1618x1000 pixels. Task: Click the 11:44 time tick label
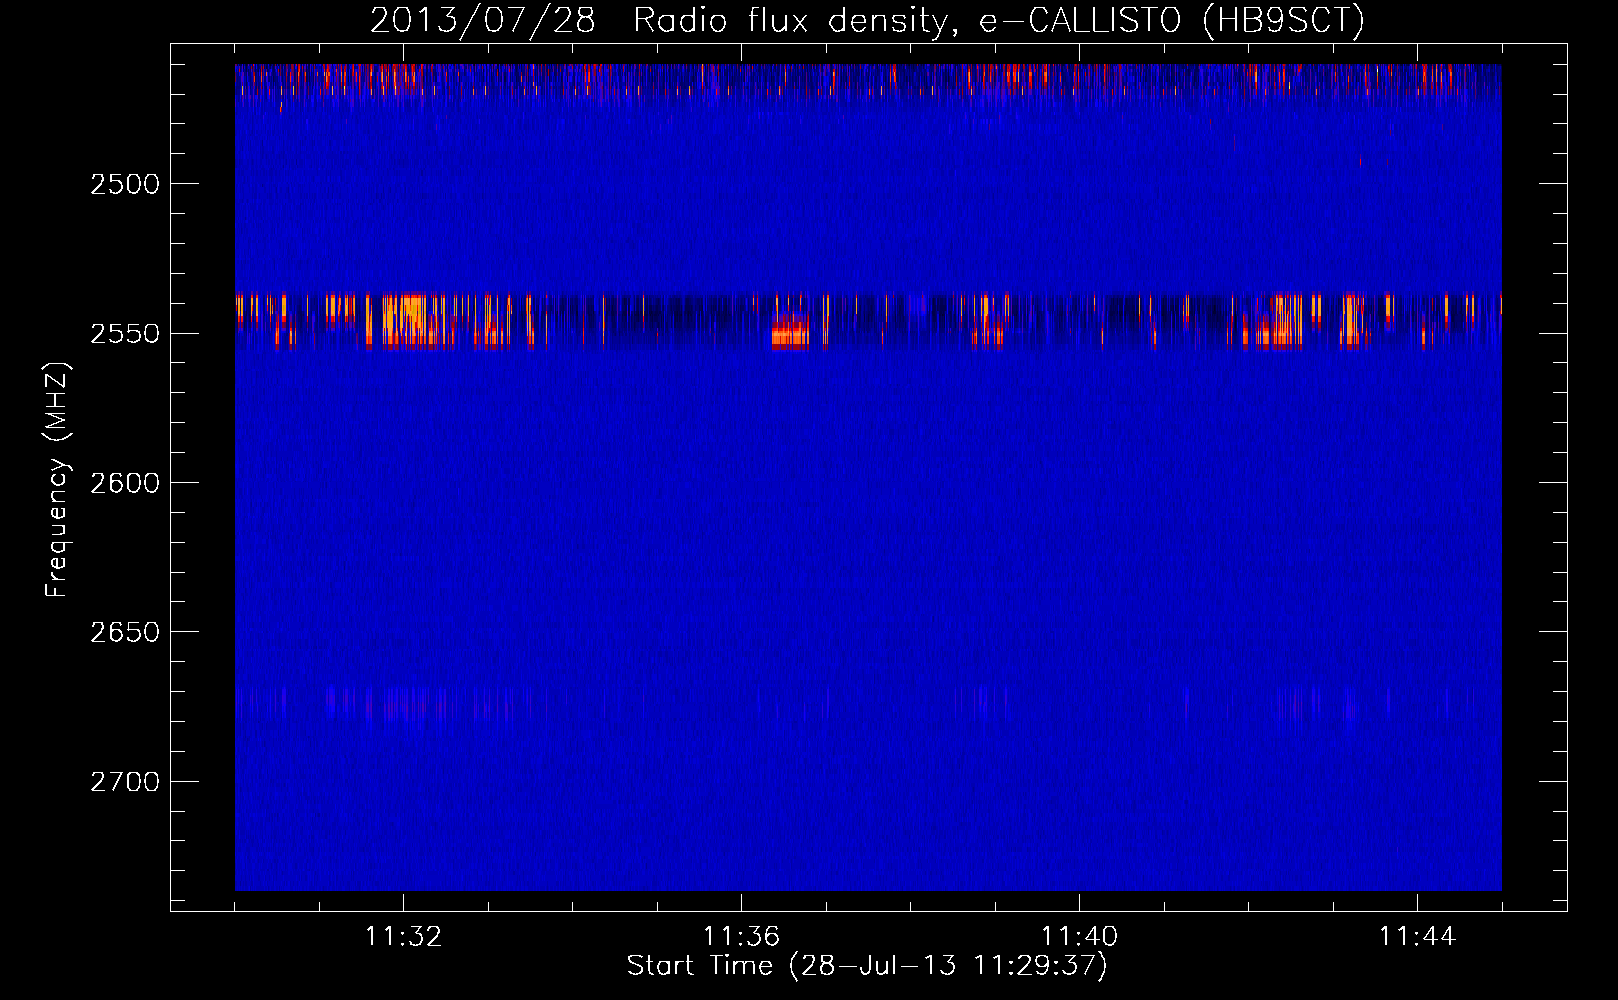click(x=1418, y=937)
